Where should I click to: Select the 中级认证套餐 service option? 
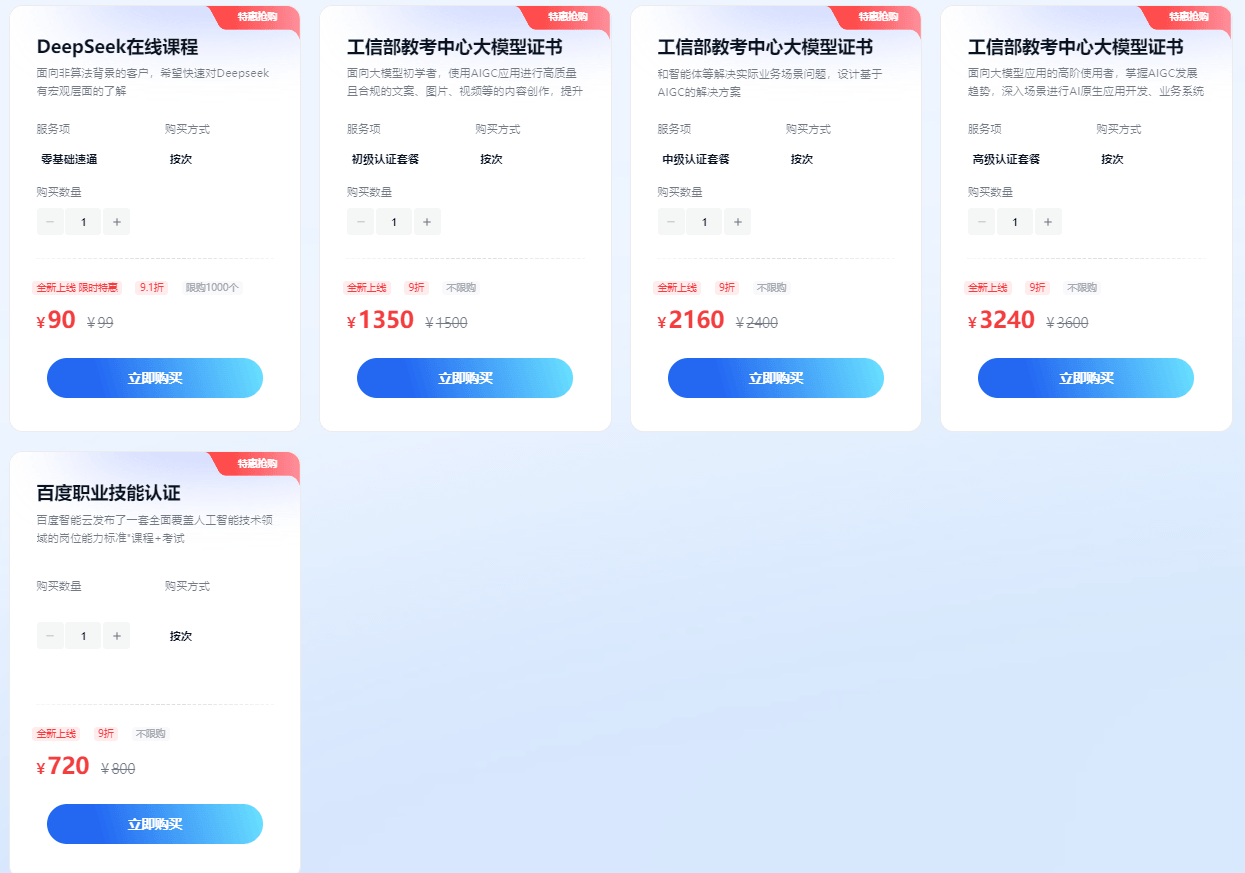coord(696,159)
